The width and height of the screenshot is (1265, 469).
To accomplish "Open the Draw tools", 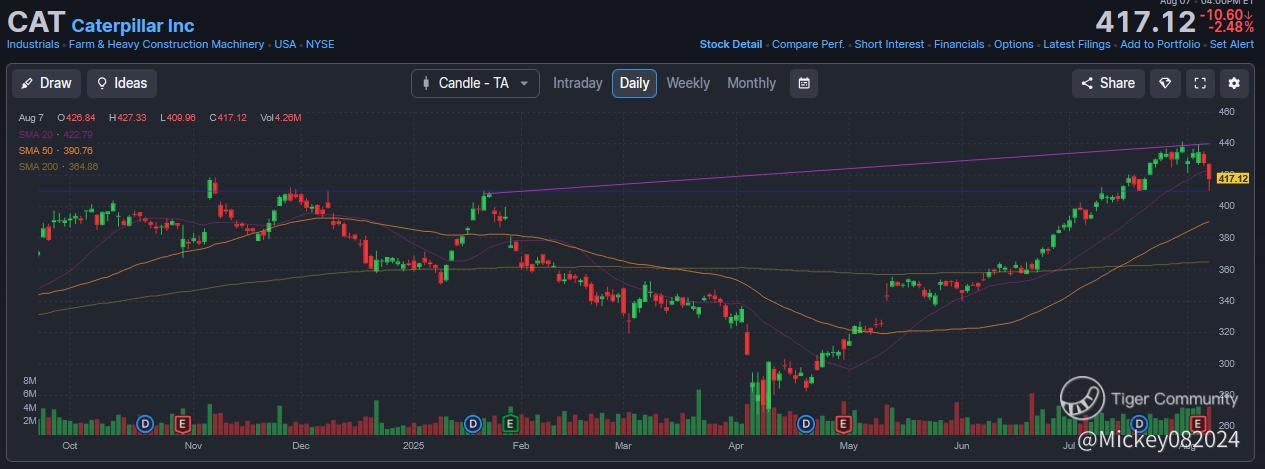I will (x=47, y=83).
